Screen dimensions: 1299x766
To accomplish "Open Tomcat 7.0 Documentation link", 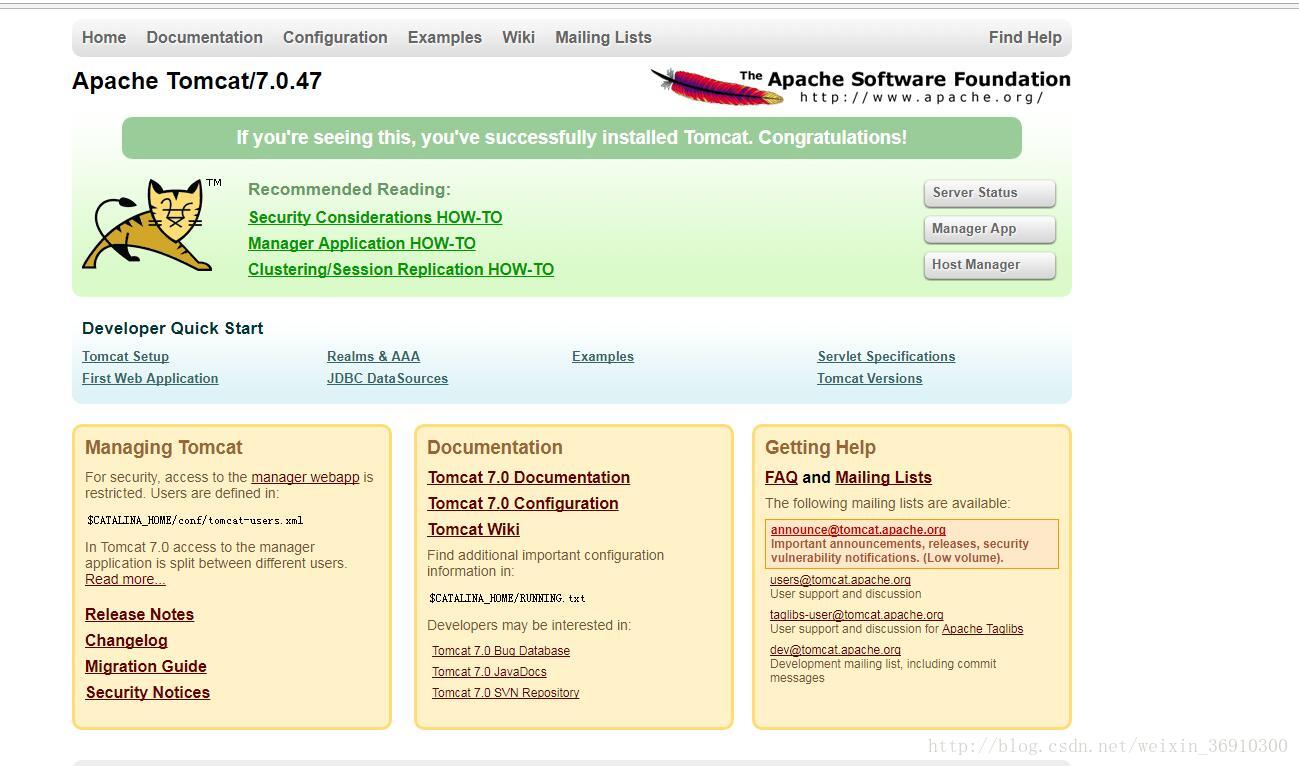I will click(x=529, y=477).
